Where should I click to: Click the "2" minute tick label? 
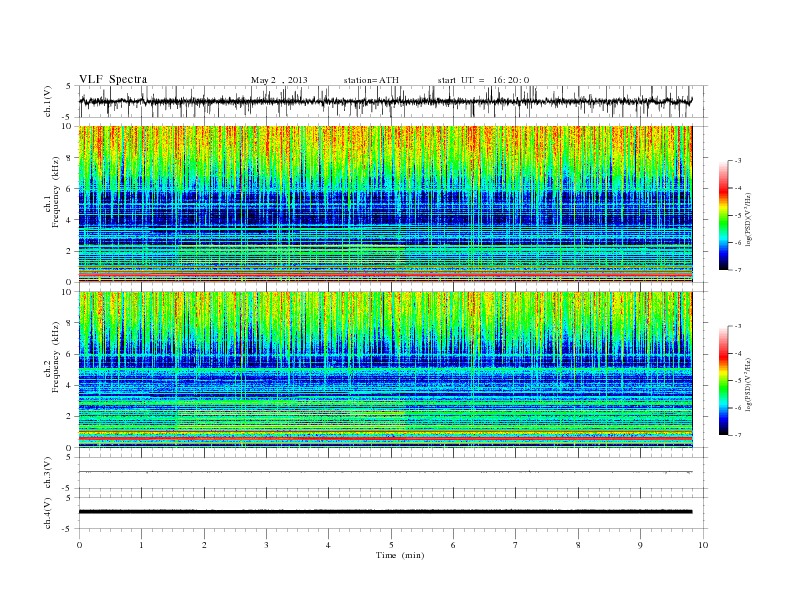[x=204, y=545]
